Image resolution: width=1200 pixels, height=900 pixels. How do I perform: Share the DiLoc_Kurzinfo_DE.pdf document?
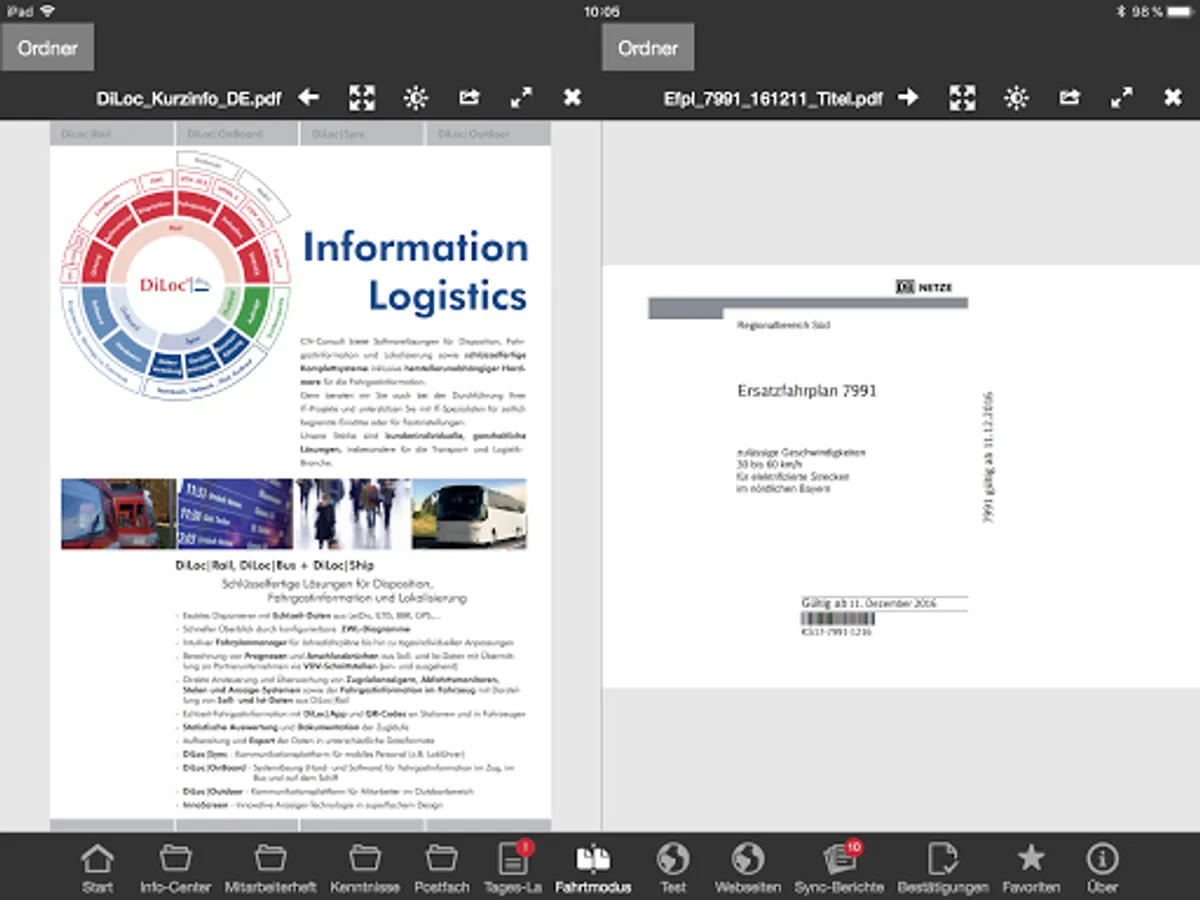click(x=469, y=98)
